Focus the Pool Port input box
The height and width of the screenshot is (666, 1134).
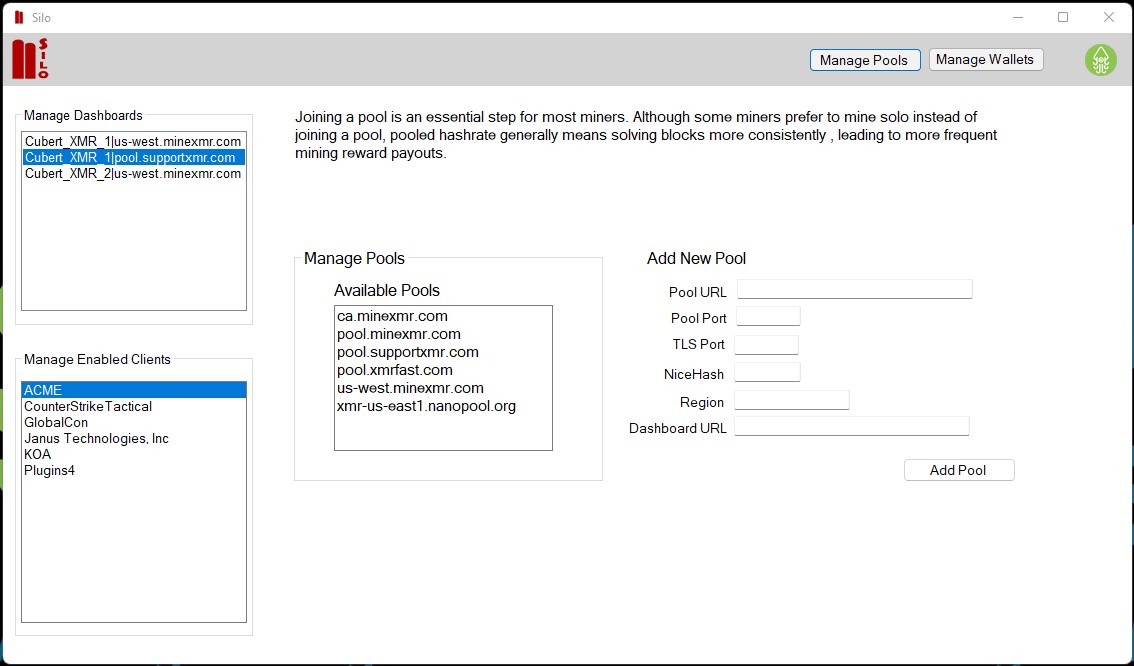pyautogui.click(x=768, y=317)
